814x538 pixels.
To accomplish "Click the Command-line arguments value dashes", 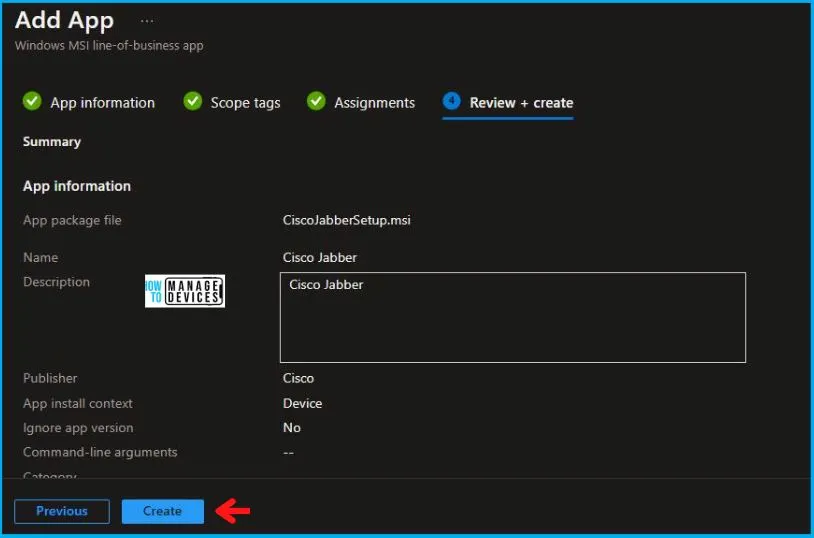I will pyautogui.click(x=288, y=453).
